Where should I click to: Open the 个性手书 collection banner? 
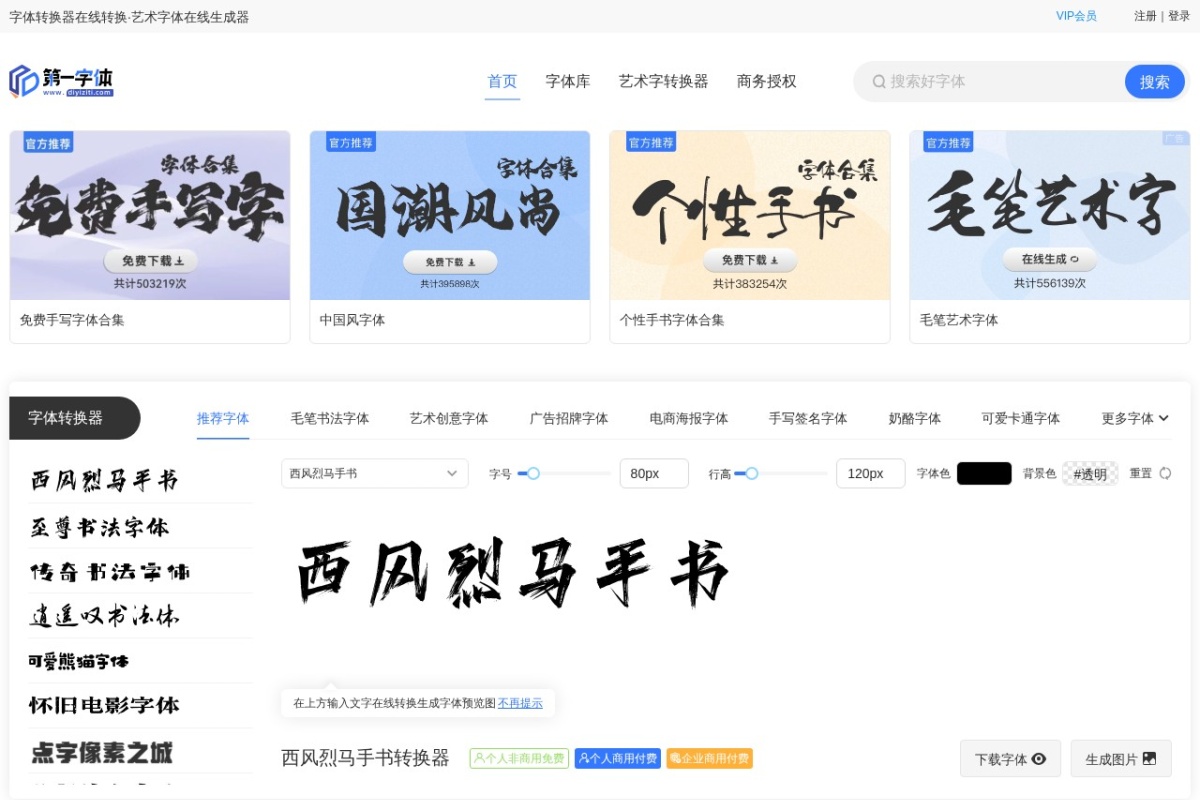tap(750, 215)
